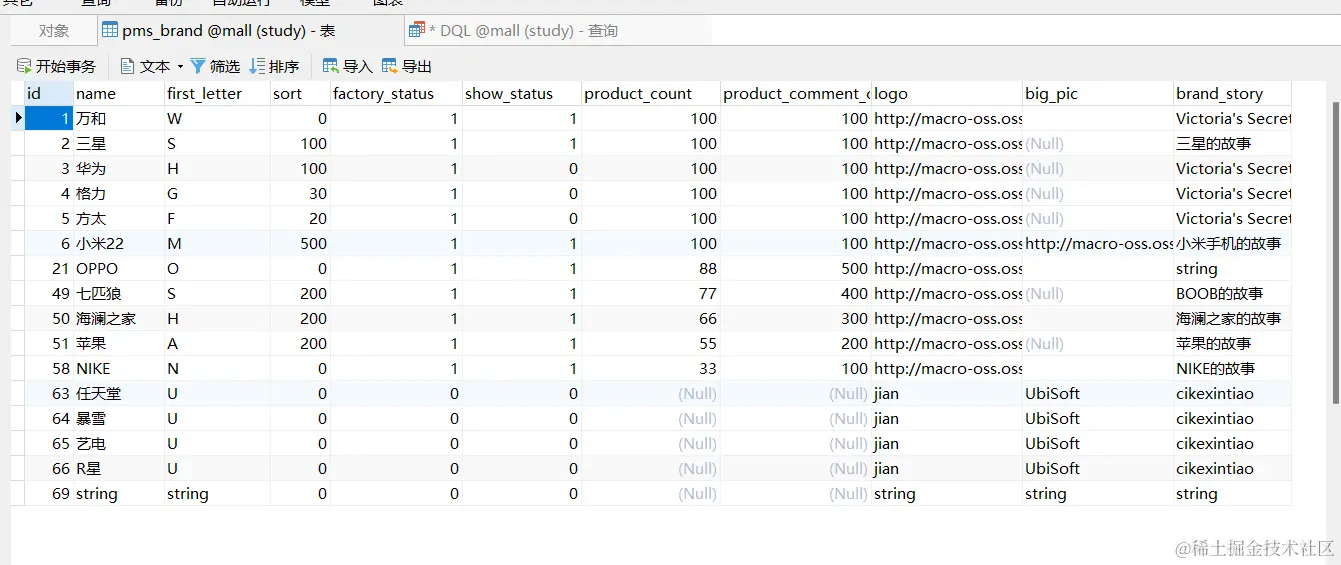1341x565 pixels.
Task: Click the 排序 sort button
Action: [274, 66]
